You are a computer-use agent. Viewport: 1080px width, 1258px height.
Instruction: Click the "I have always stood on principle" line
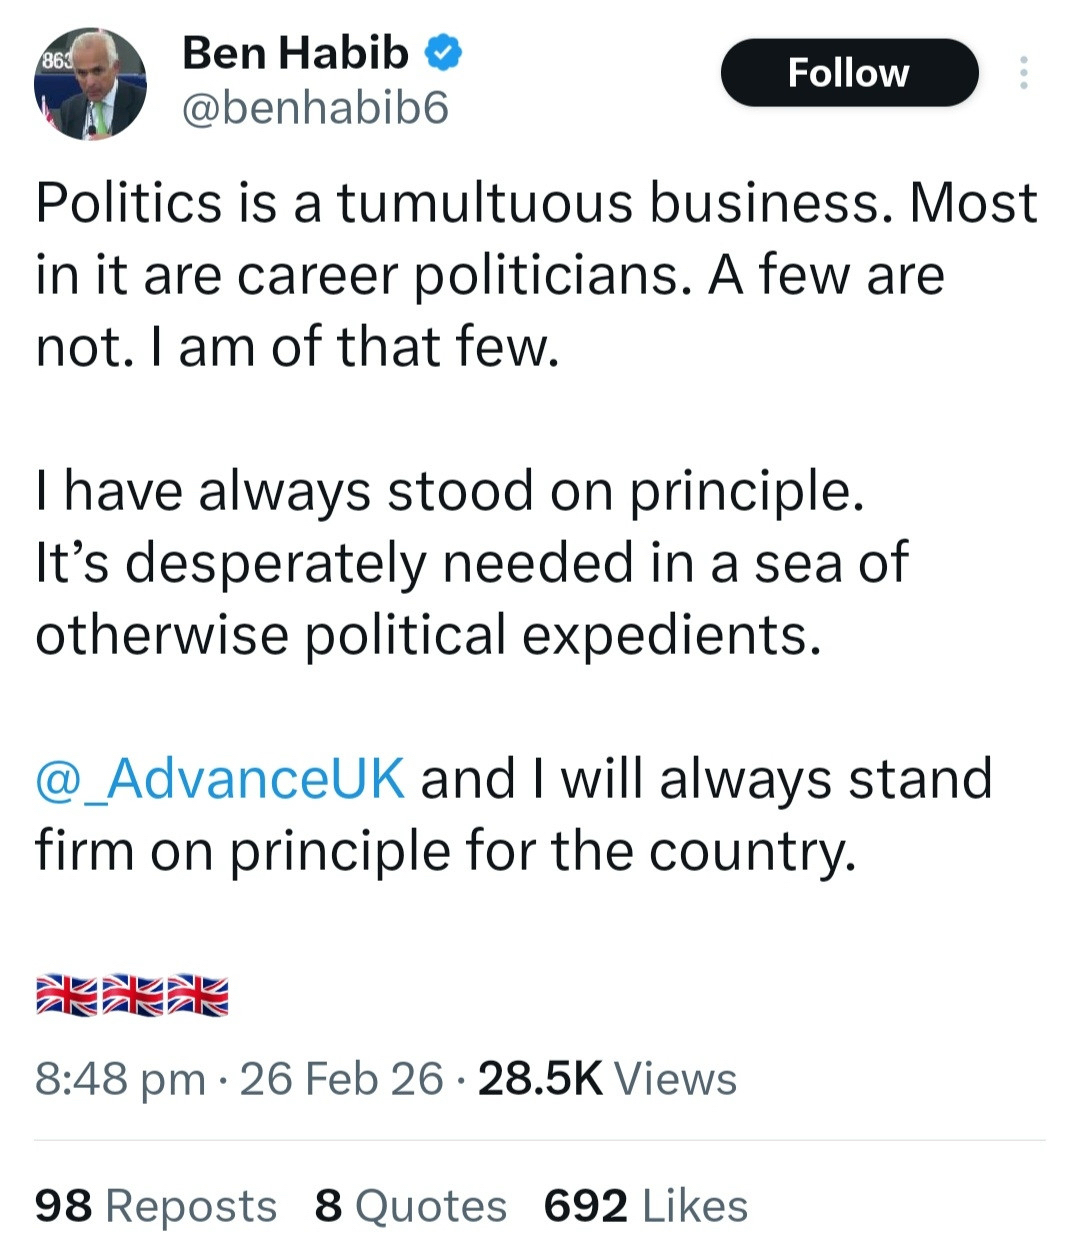coord(449,491)
